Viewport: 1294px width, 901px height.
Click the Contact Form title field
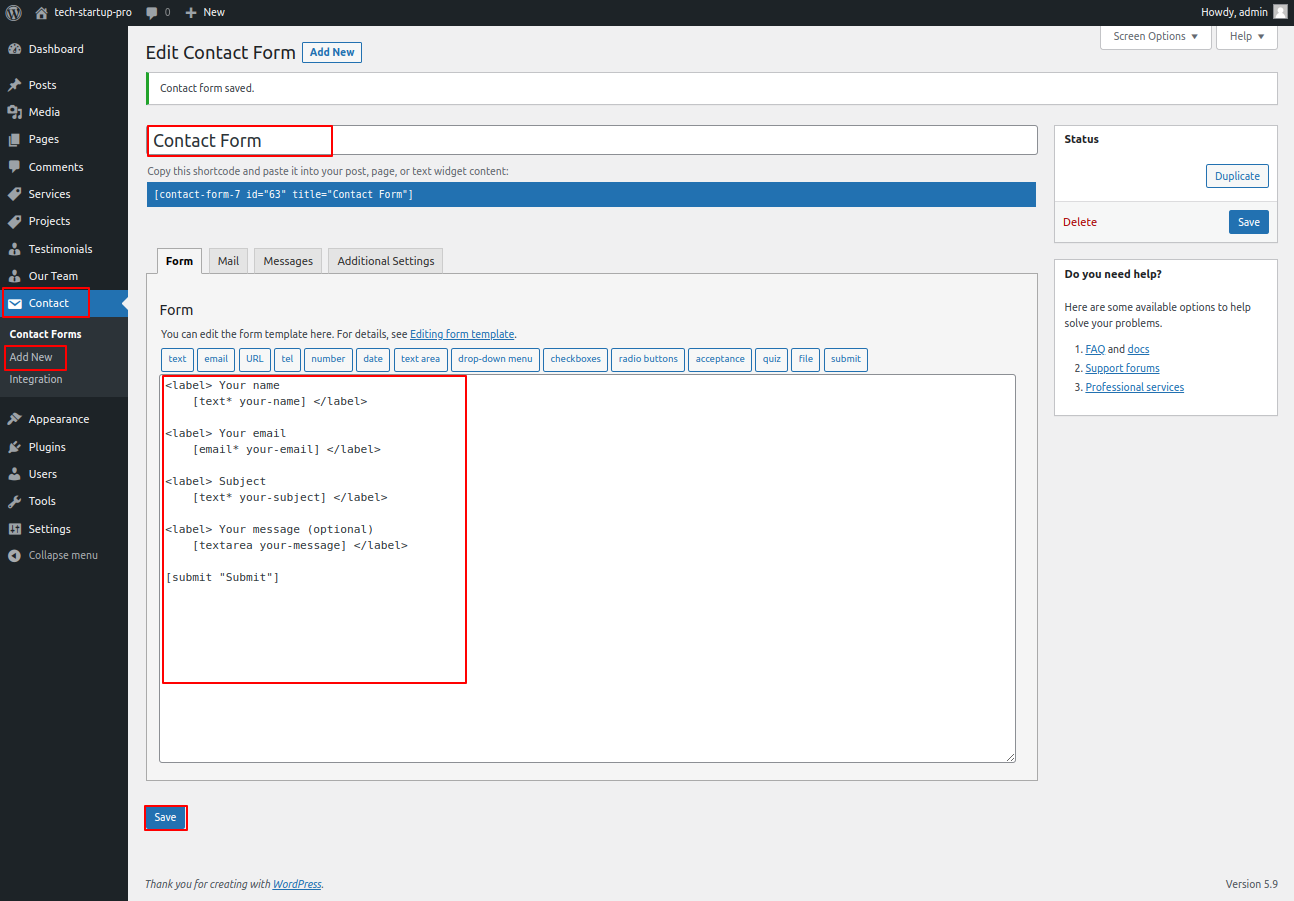(591, 141)
